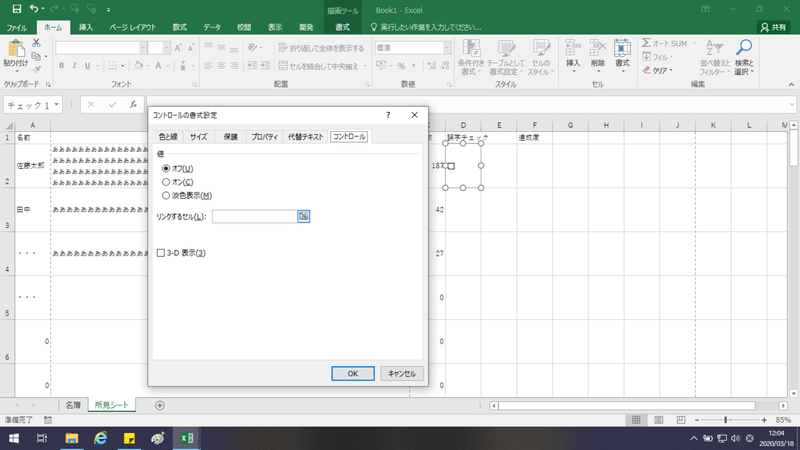
Task: Open the 保護 tab
Action: 230,137
